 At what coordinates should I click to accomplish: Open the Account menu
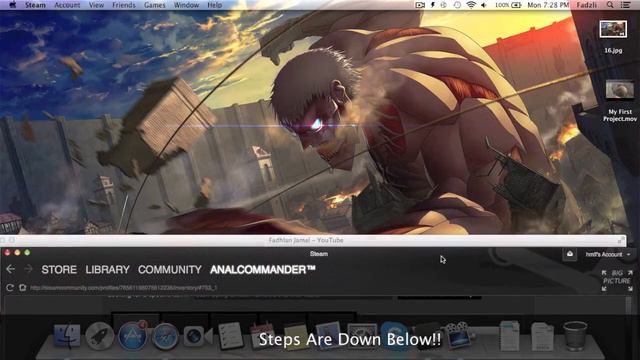pyautogui.click(x=67, y=5)
